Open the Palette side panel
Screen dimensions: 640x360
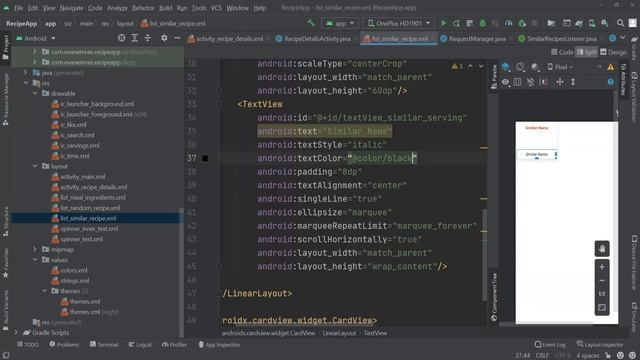click(x=494, y=76)
